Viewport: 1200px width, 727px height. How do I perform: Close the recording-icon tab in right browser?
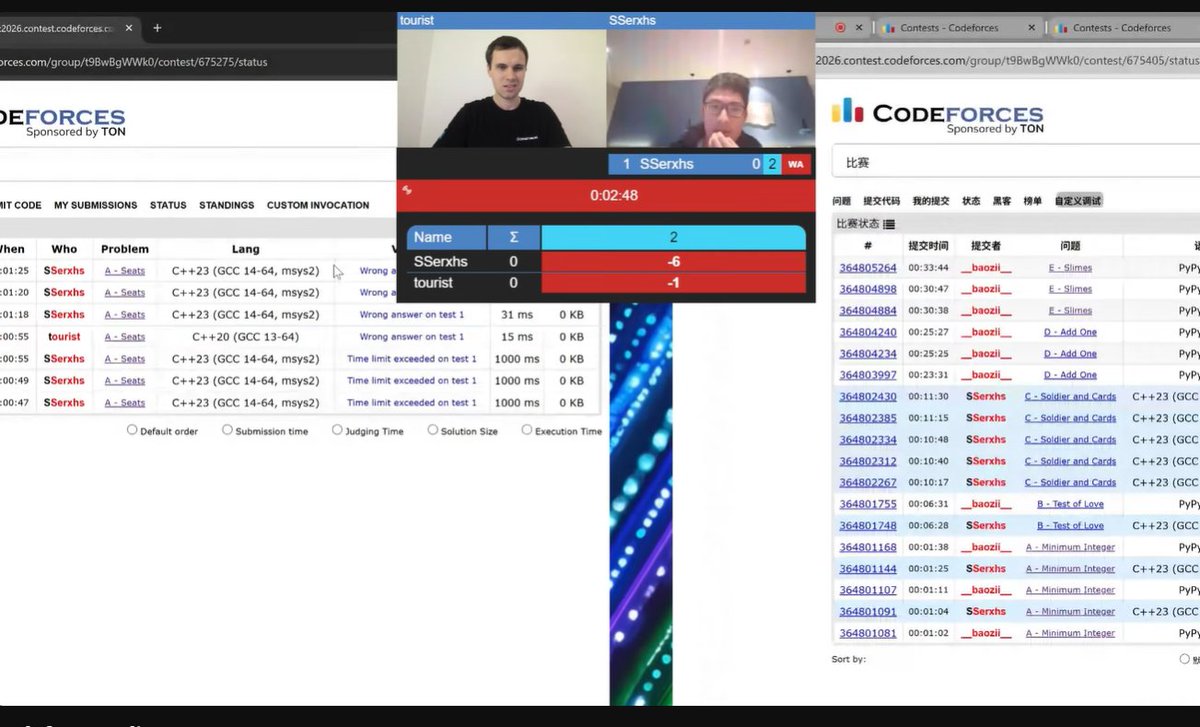click(x=859, y=28)
